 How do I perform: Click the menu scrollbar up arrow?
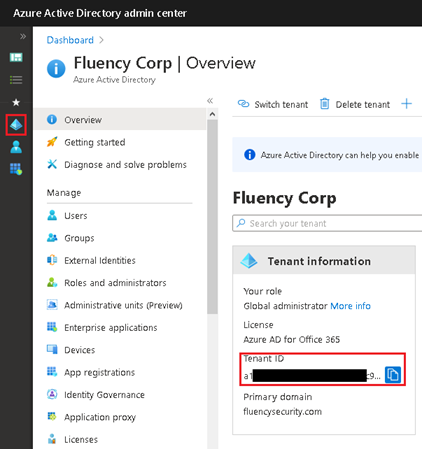(x=212, y=114)
